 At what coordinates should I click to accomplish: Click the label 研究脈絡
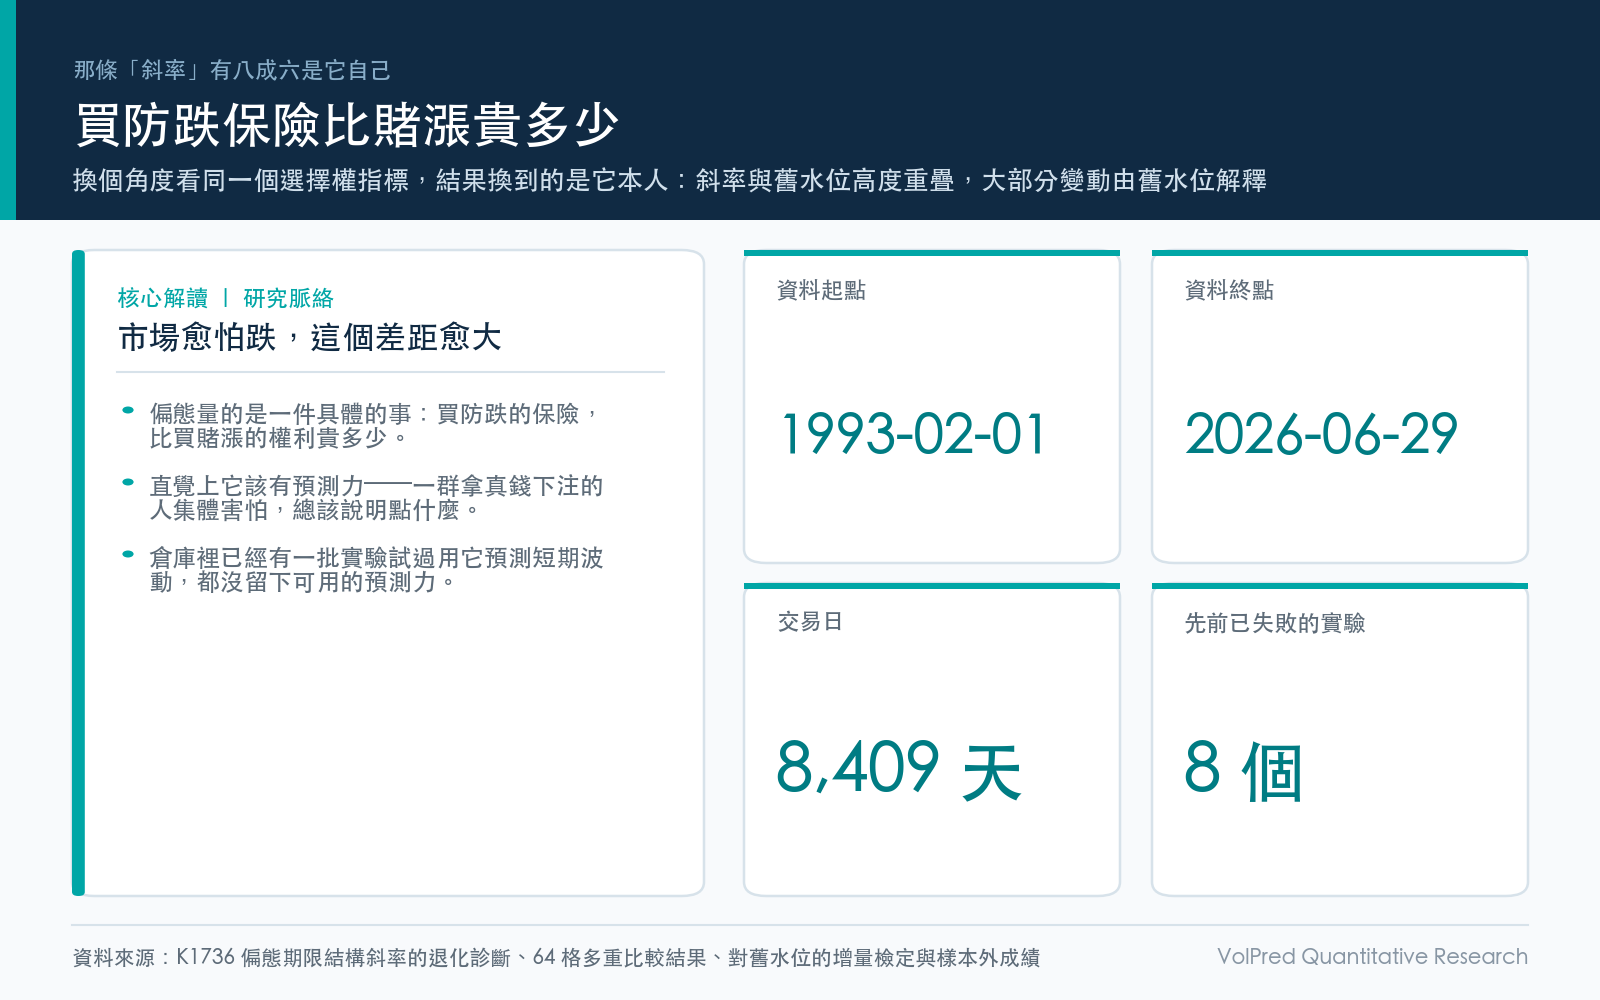click(288, 298)
